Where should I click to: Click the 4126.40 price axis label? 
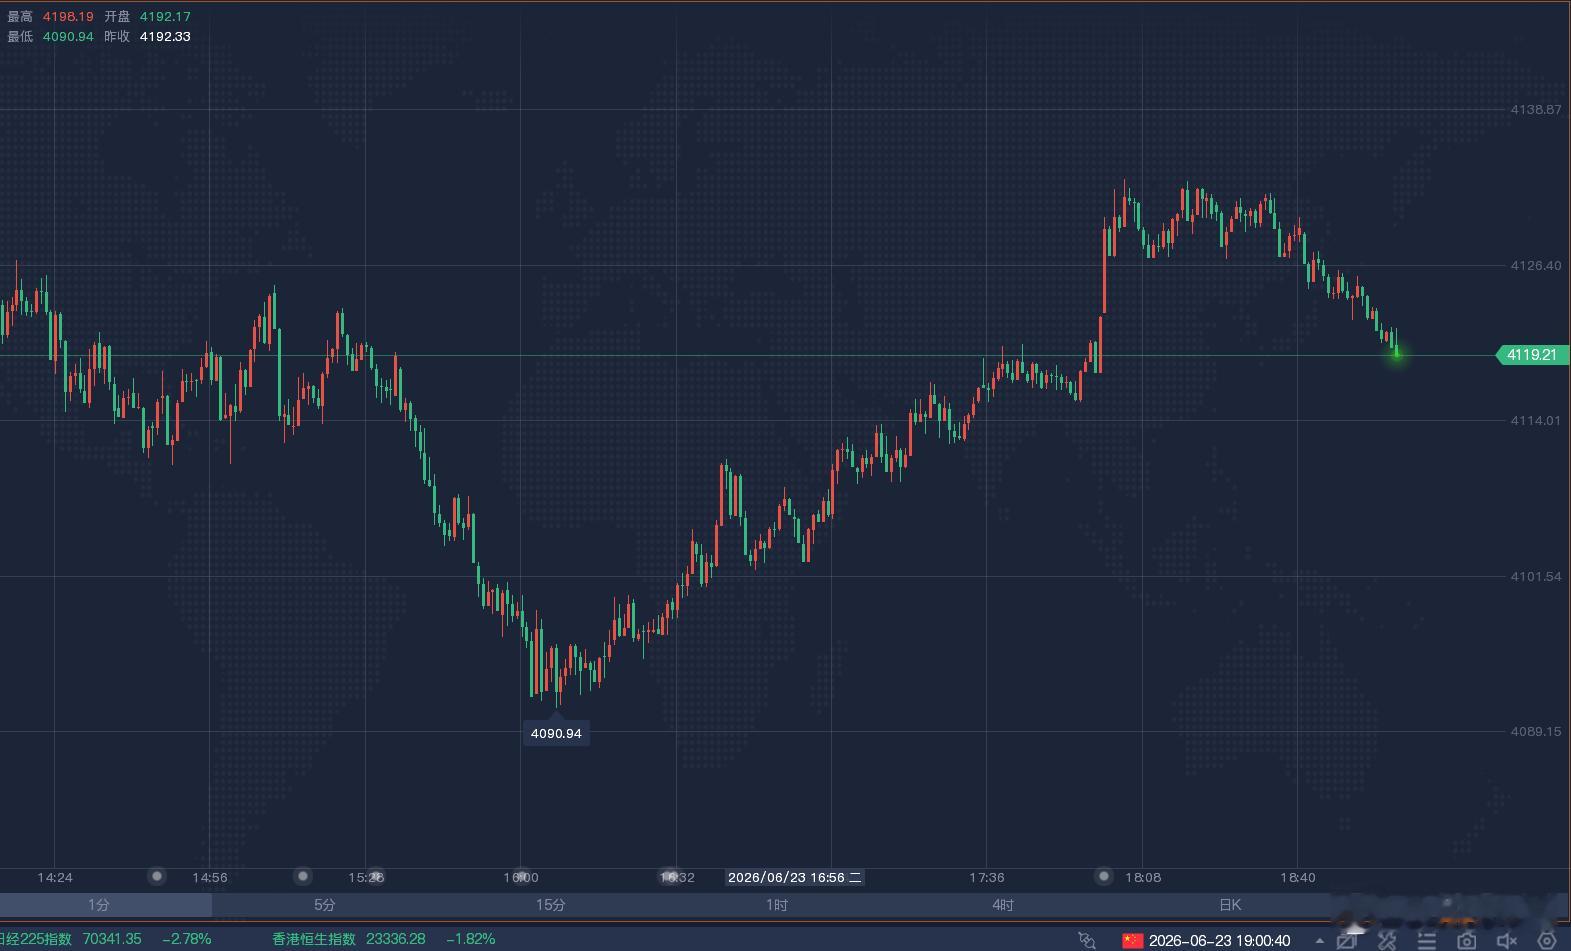(x=1535, y=265)
